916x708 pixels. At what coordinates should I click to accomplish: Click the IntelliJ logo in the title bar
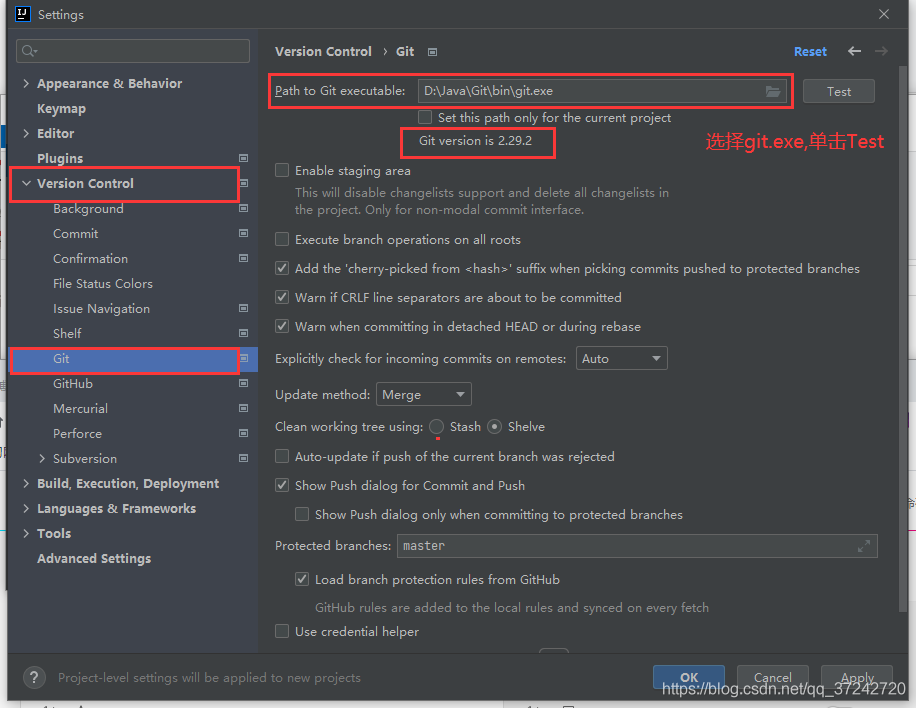point(23,14)
